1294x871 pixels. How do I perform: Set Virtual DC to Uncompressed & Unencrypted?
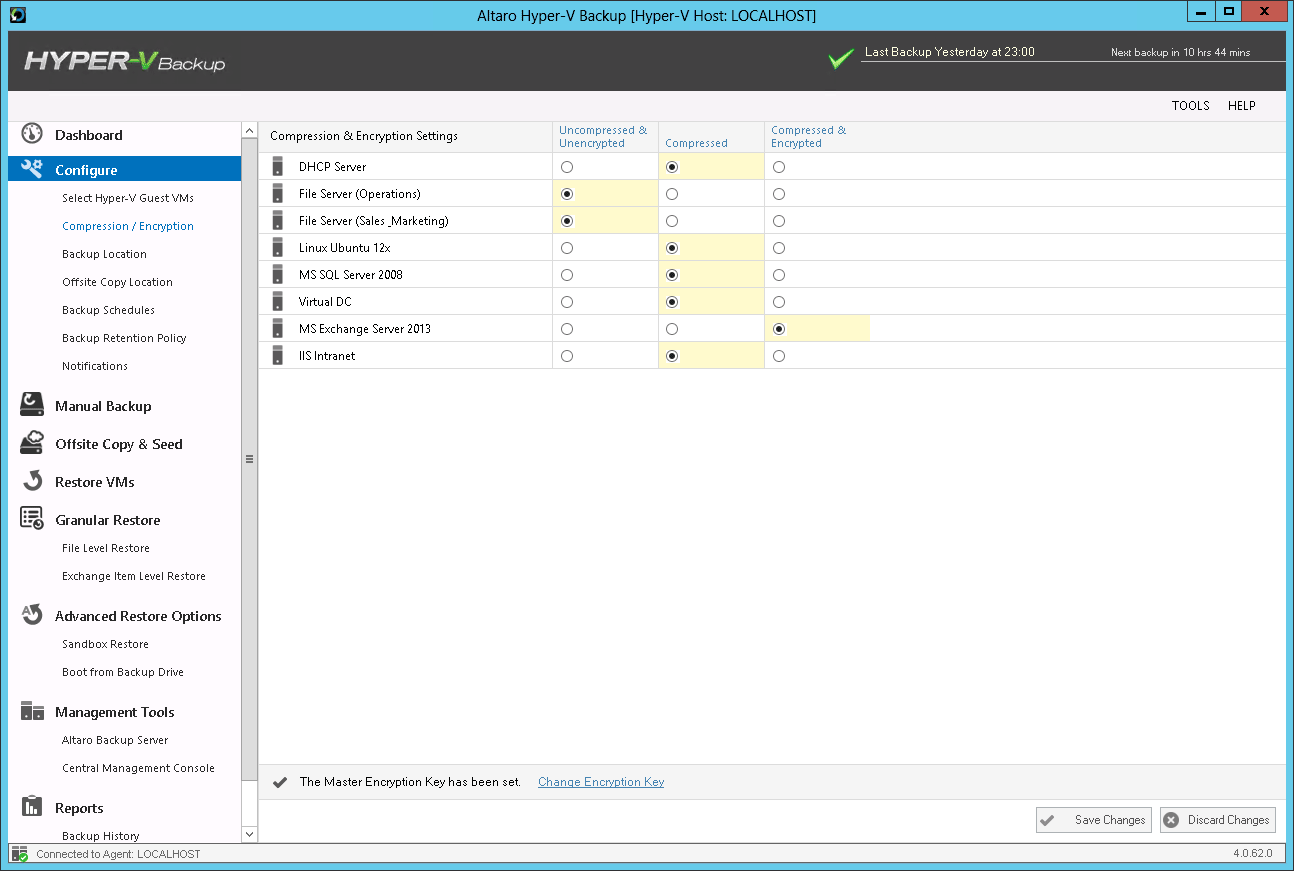coord(567,302)
